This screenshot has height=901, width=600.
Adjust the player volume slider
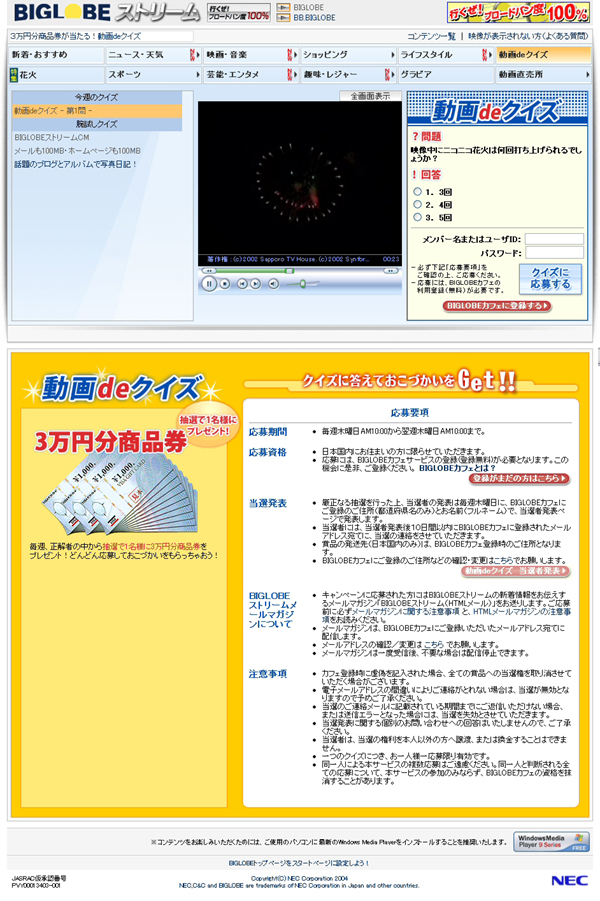coord(302,284)
